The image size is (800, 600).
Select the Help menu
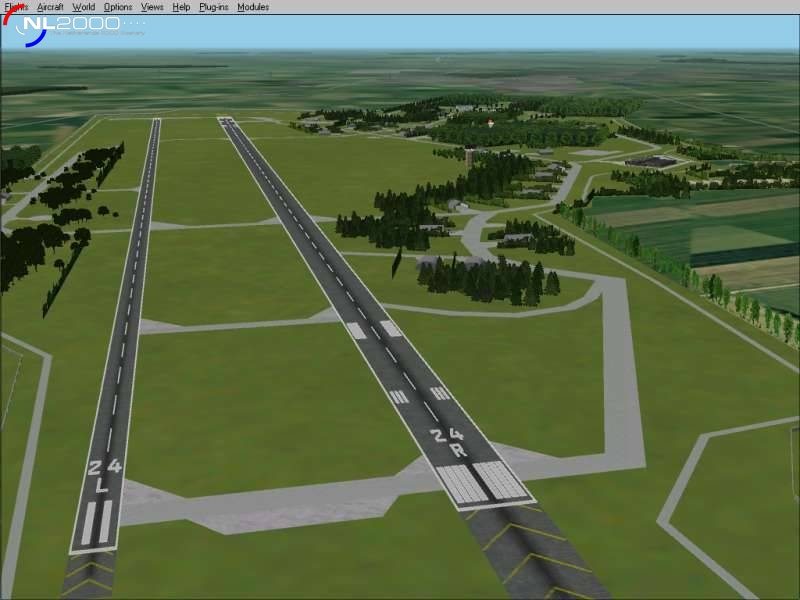[181, 7]
